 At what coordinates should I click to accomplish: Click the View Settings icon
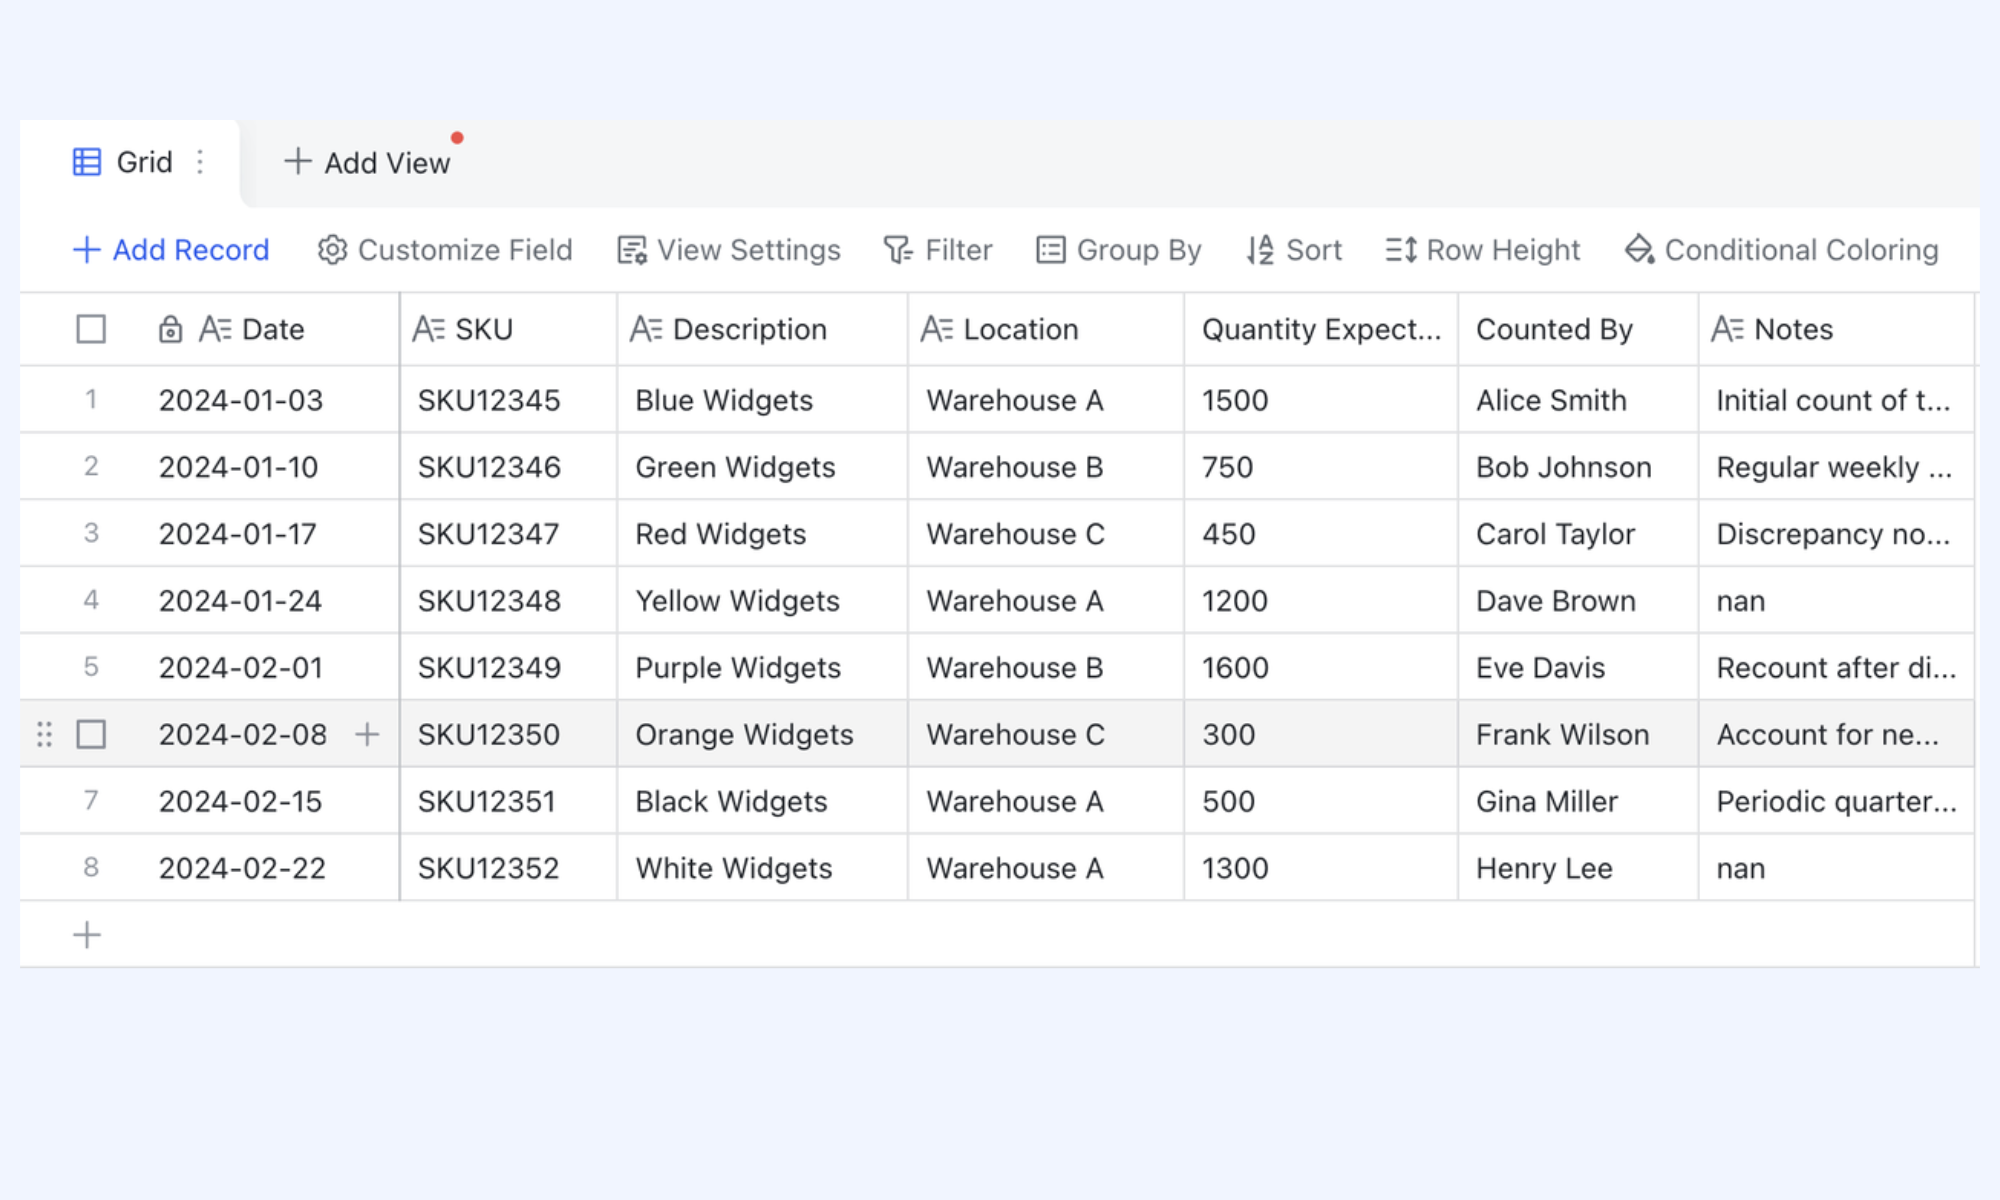coord(632,250)
